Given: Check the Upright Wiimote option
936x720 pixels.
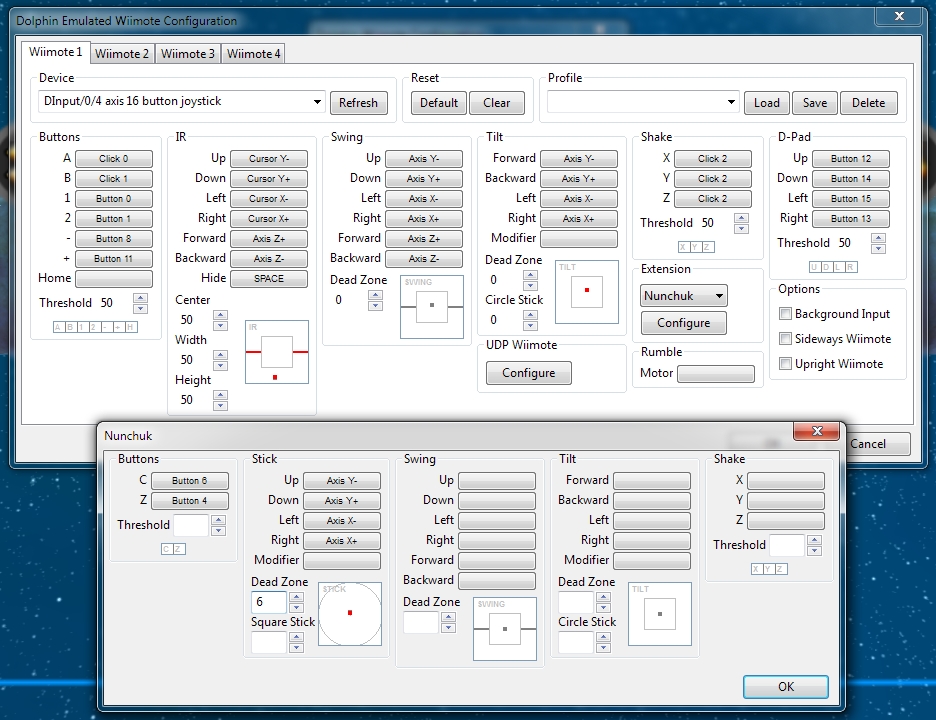Looking at the screenshot, I should (x=786, y=364).
